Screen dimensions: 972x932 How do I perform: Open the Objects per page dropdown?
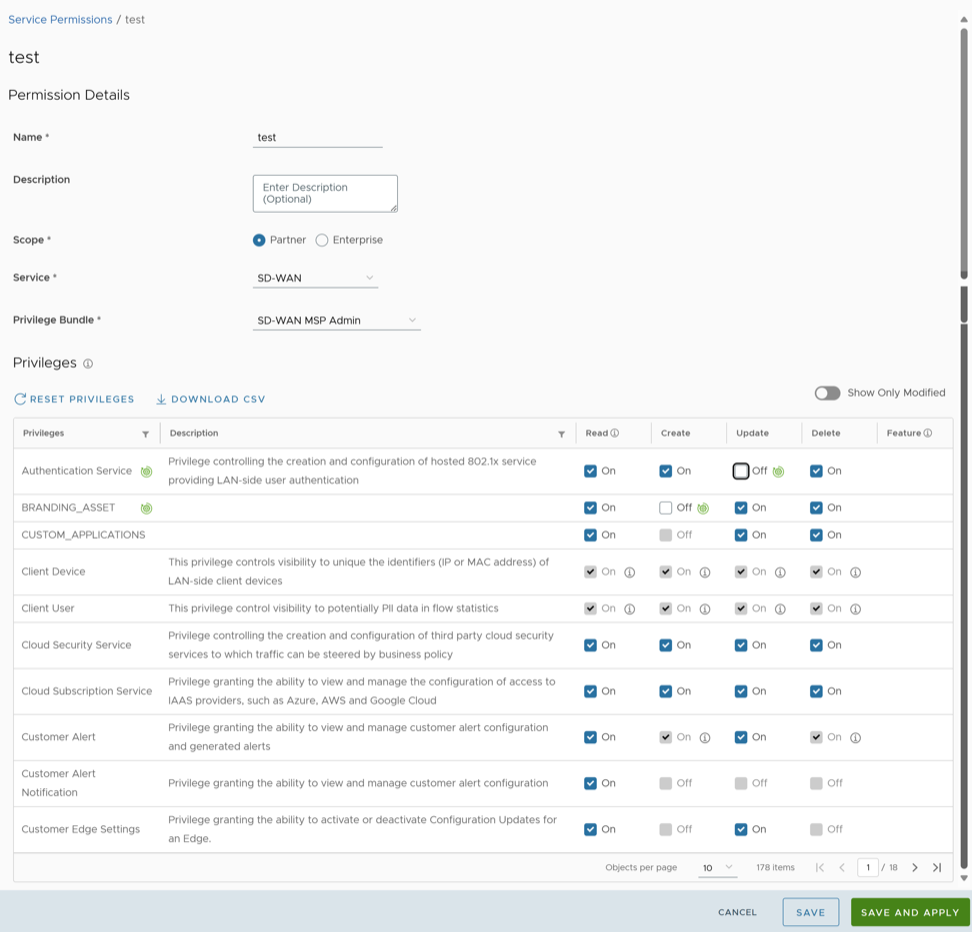717,867
